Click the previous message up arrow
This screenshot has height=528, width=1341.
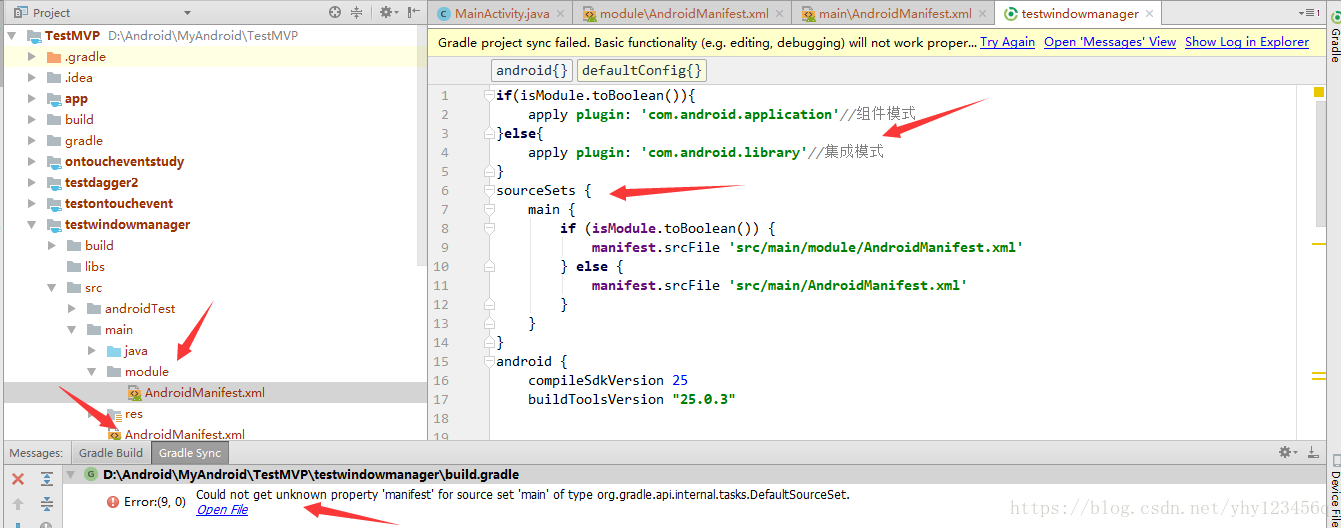click(x=17, y=503)
